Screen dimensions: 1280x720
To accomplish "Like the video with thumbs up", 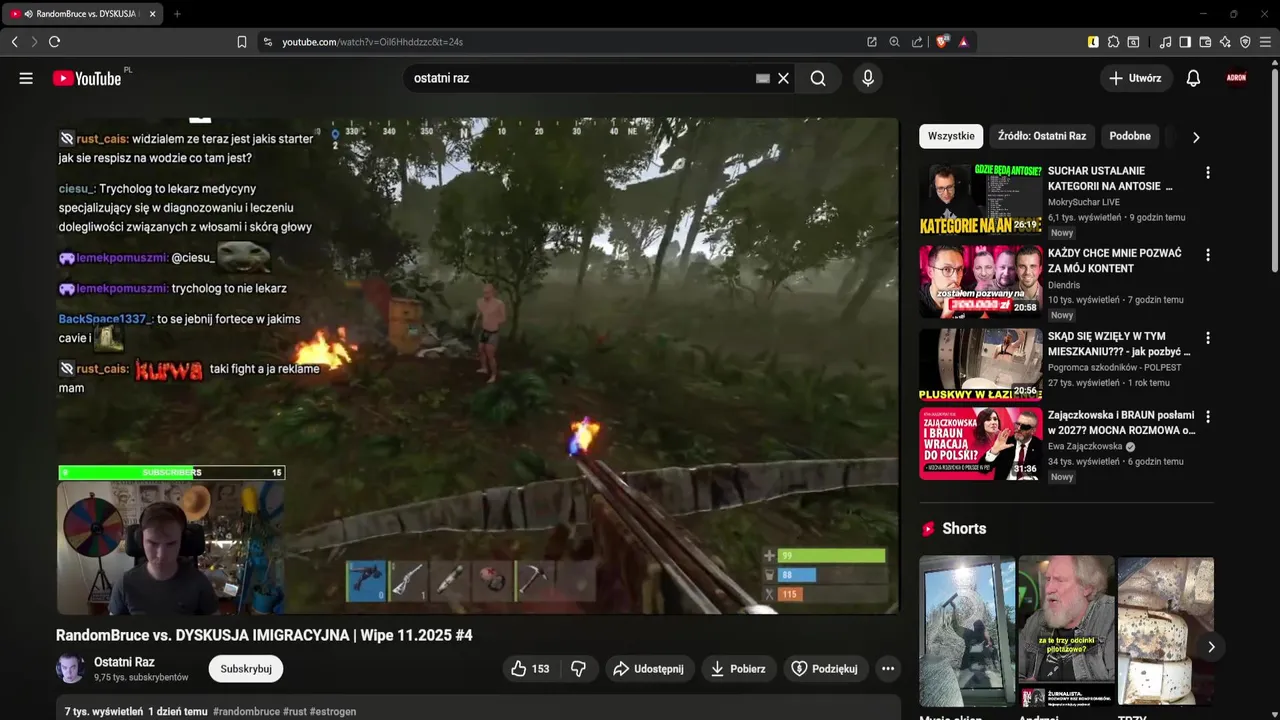I will pyautogui.click(x=530, y=669).
